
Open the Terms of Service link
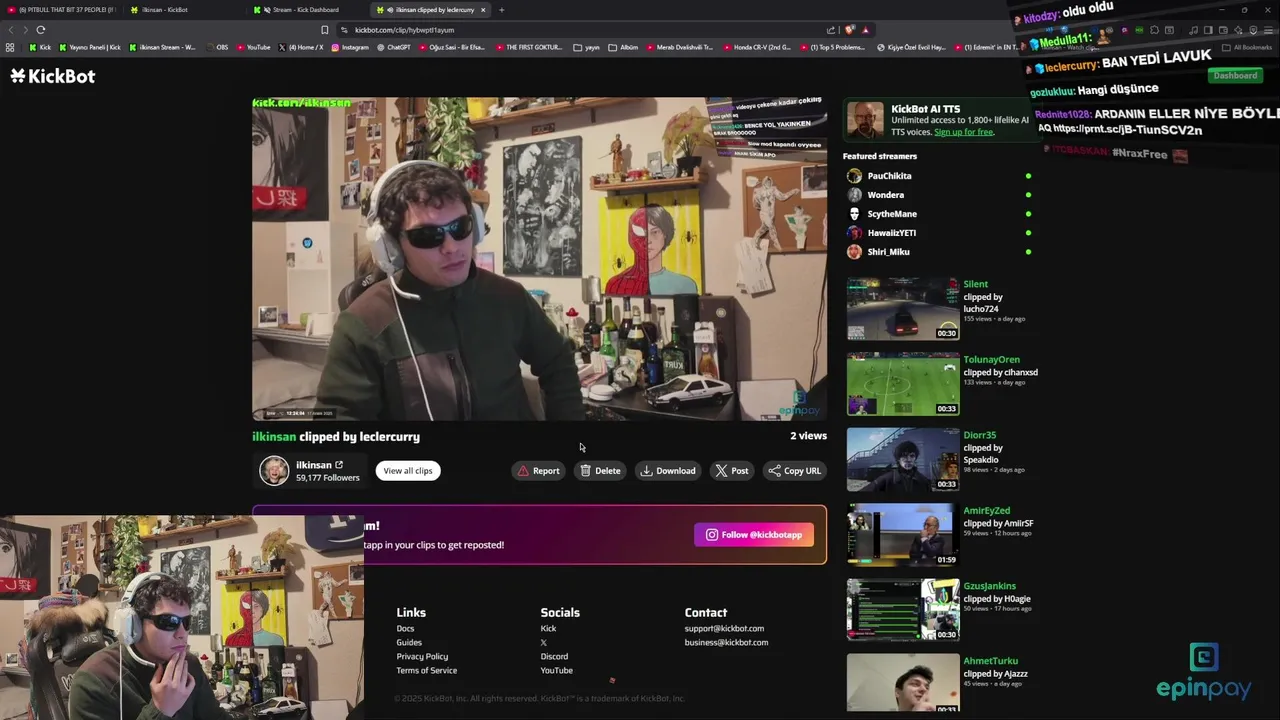(426, 671)
